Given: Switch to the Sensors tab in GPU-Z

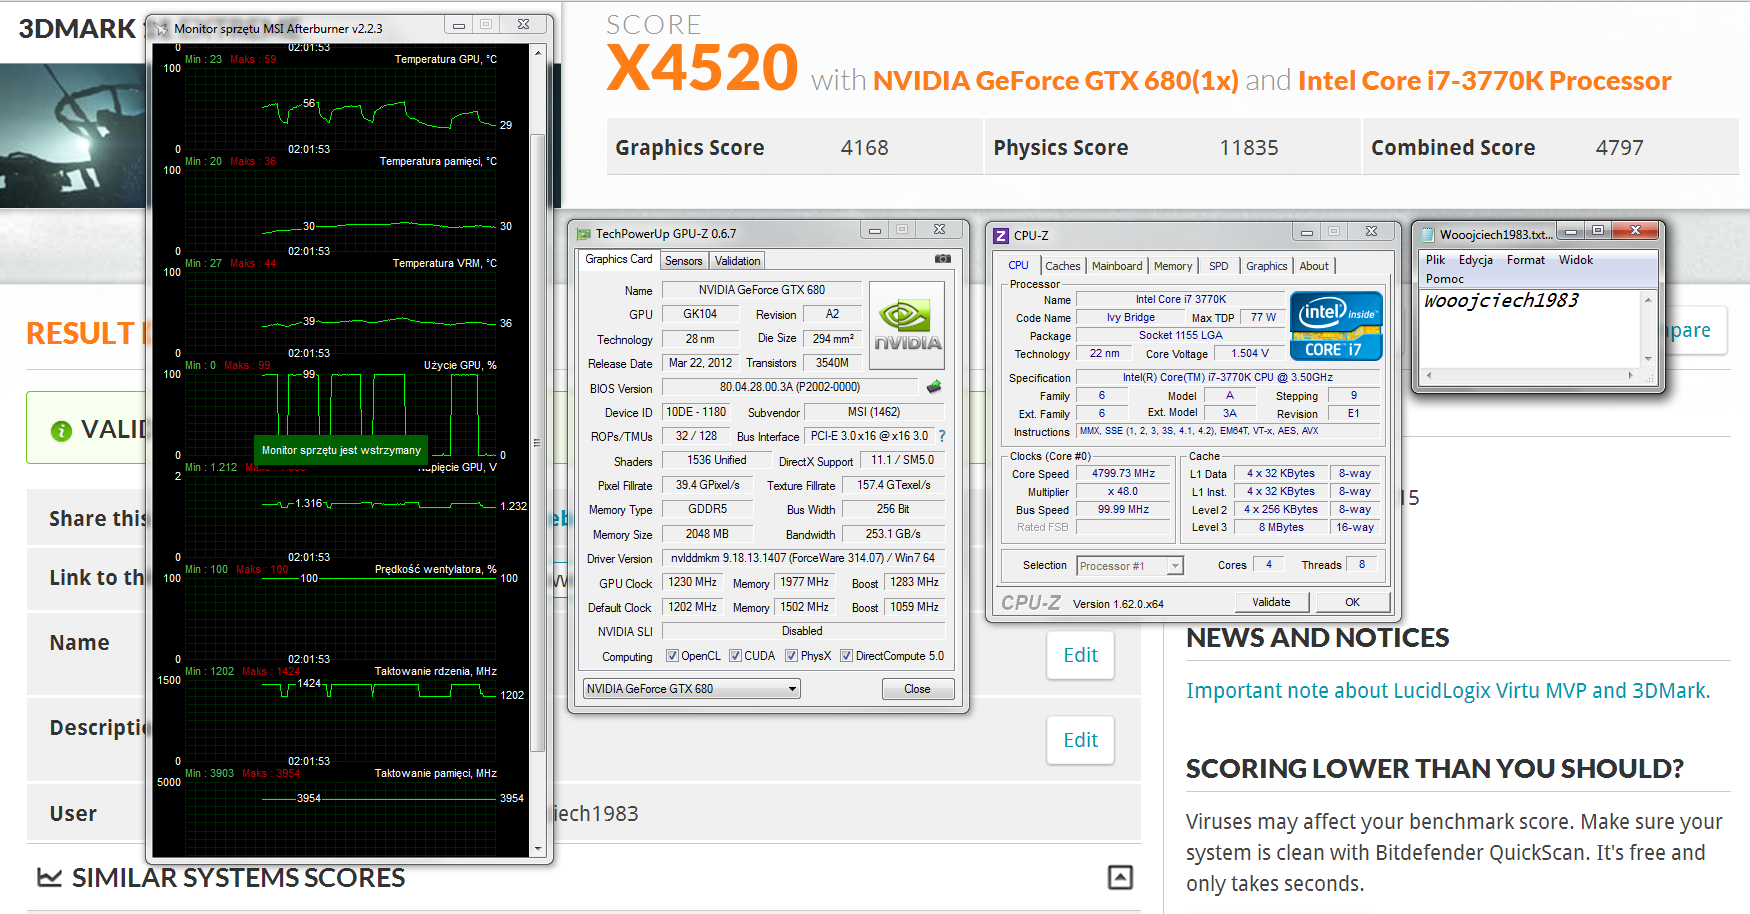Looking at the screenshot, I should [x=684, y=261].
